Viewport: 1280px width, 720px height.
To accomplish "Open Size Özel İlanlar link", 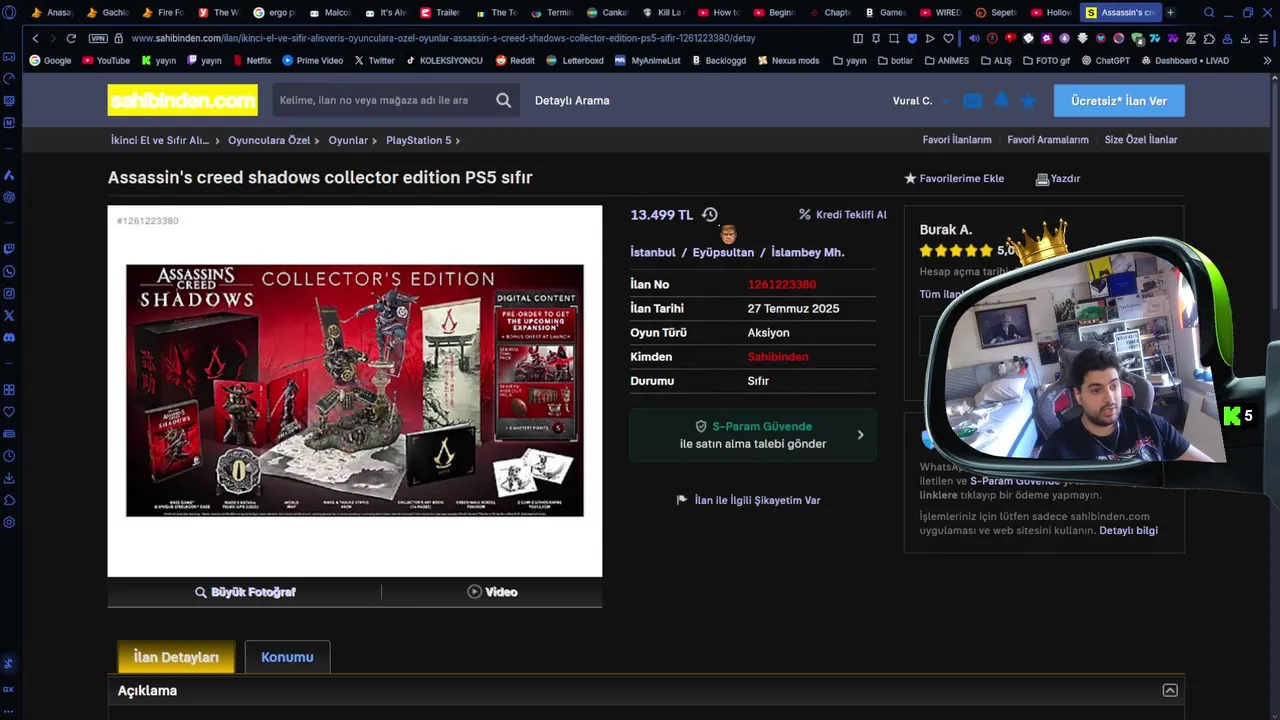I will 1141,140.
